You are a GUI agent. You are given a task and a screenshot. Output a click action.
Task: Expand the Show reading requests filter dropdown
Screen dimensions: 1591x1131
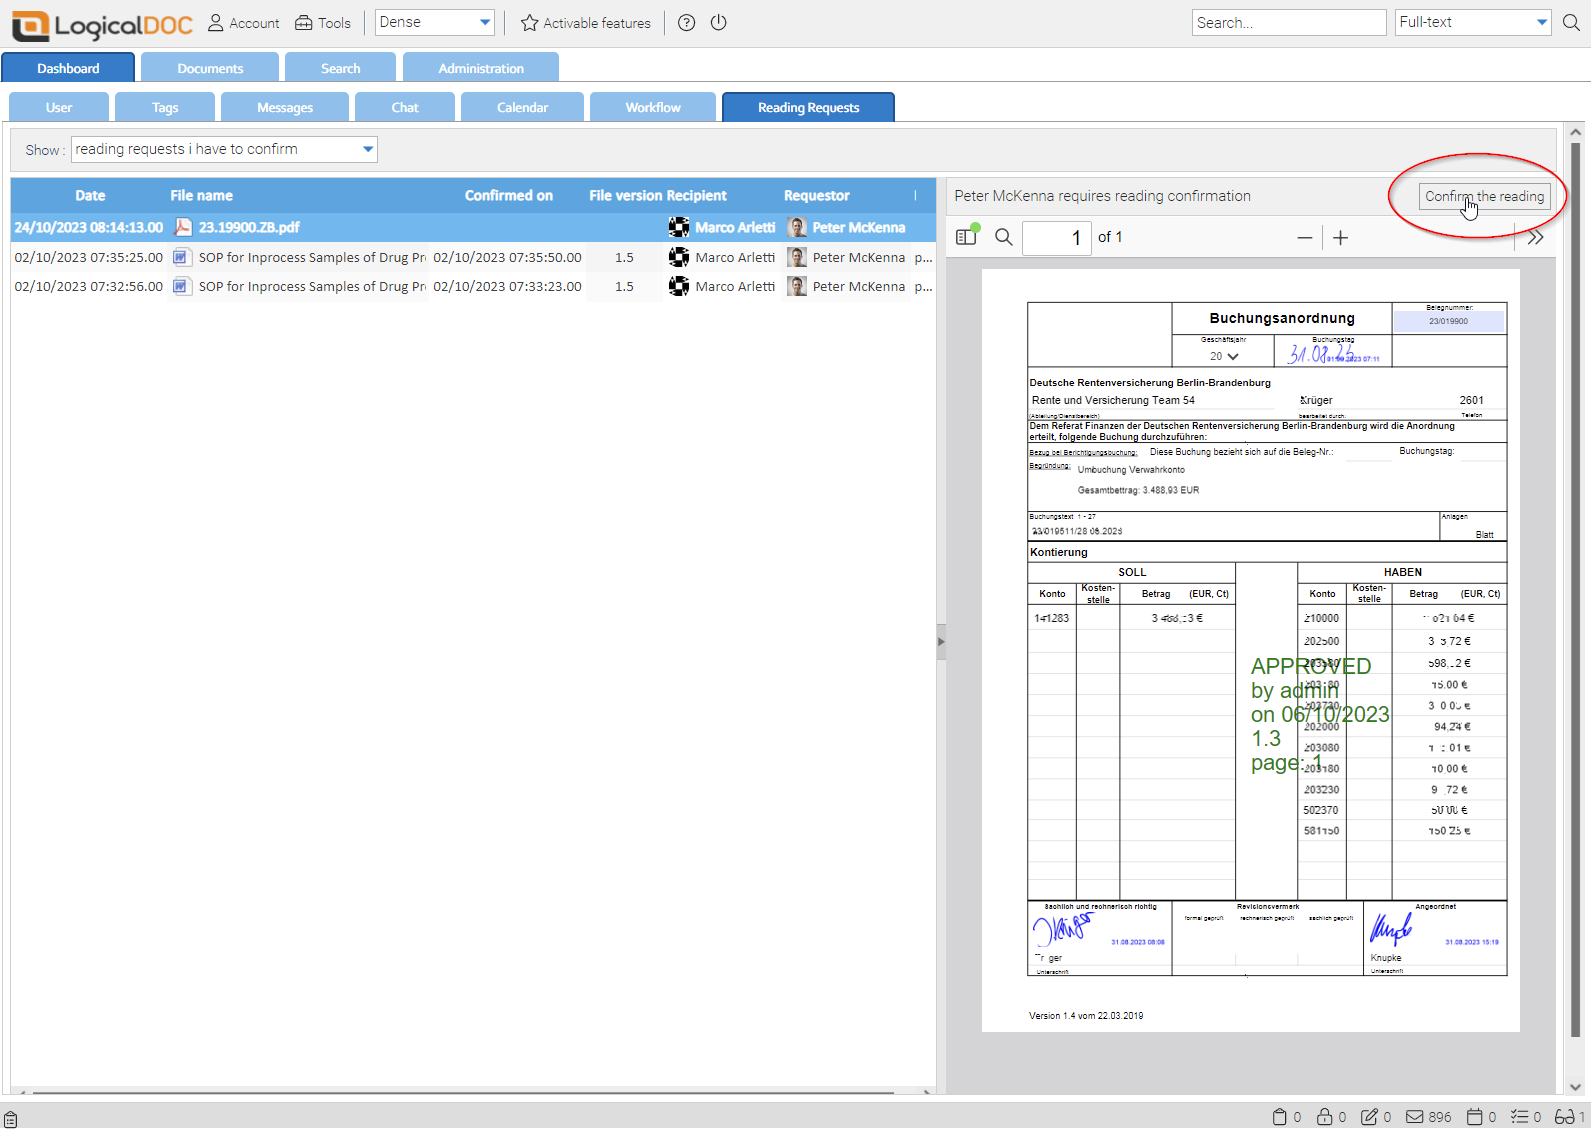(224, 149)
